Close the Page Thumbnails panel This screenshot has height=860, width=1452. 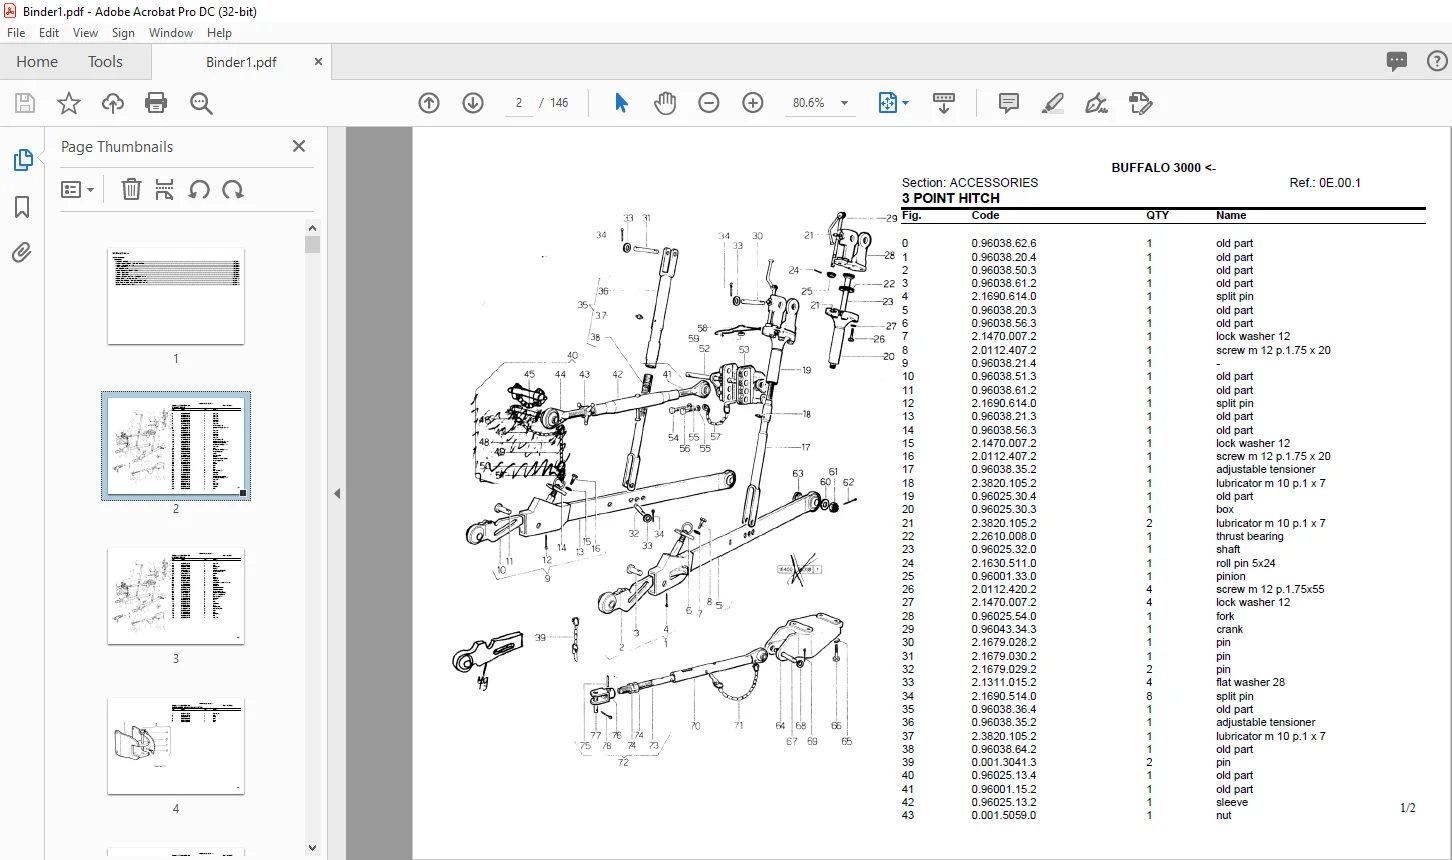point(299,146)
